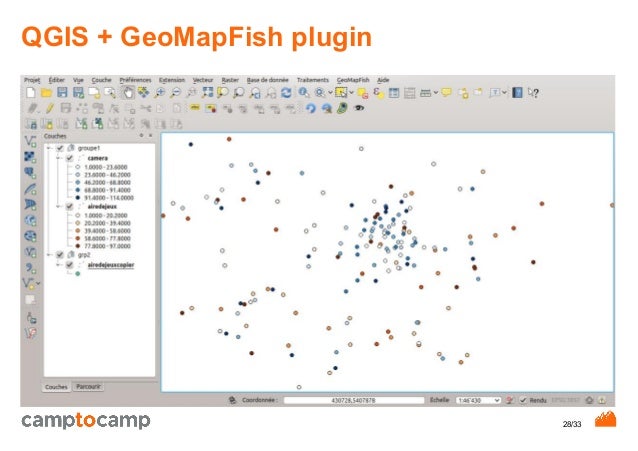This screenshot has height=451, width=638.
Task: Click legend entry 46.2000 - 68.8000
Action: (x=107, y=182)
